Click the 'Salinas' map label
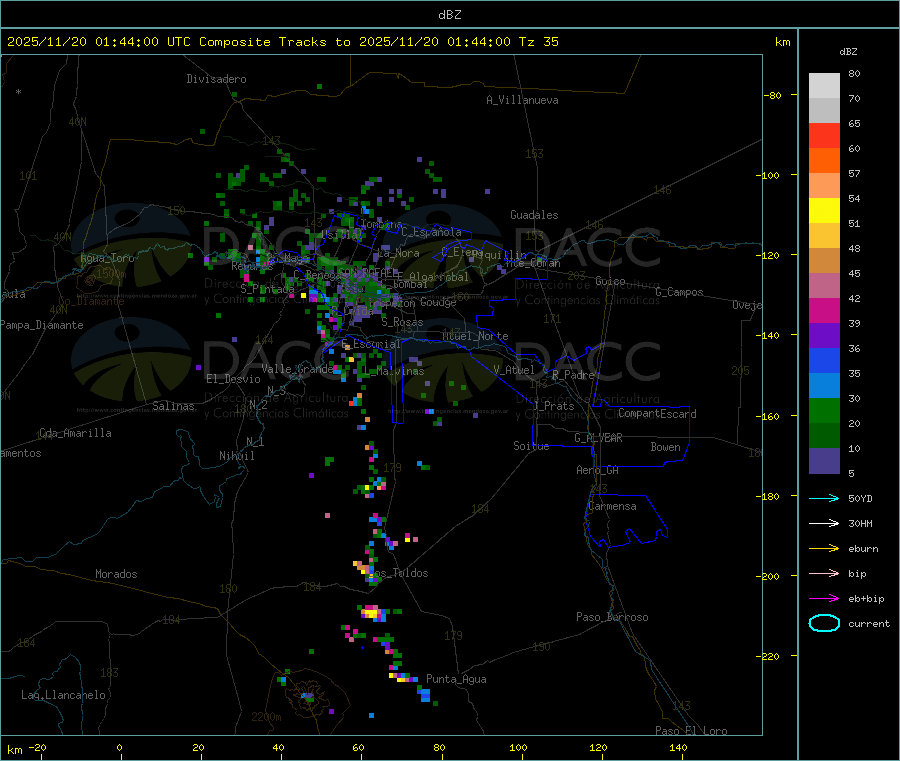The height and width of the screenshot is (761, 900). tap(173, 406)
